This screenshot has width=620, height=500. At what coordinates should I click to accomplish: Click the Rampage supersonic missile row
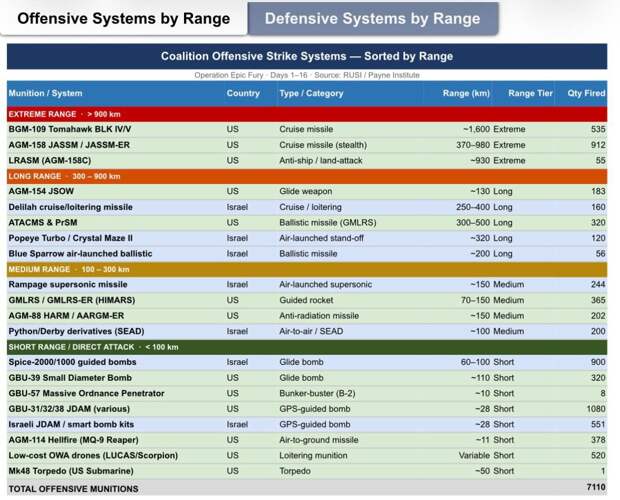point(67,285)
